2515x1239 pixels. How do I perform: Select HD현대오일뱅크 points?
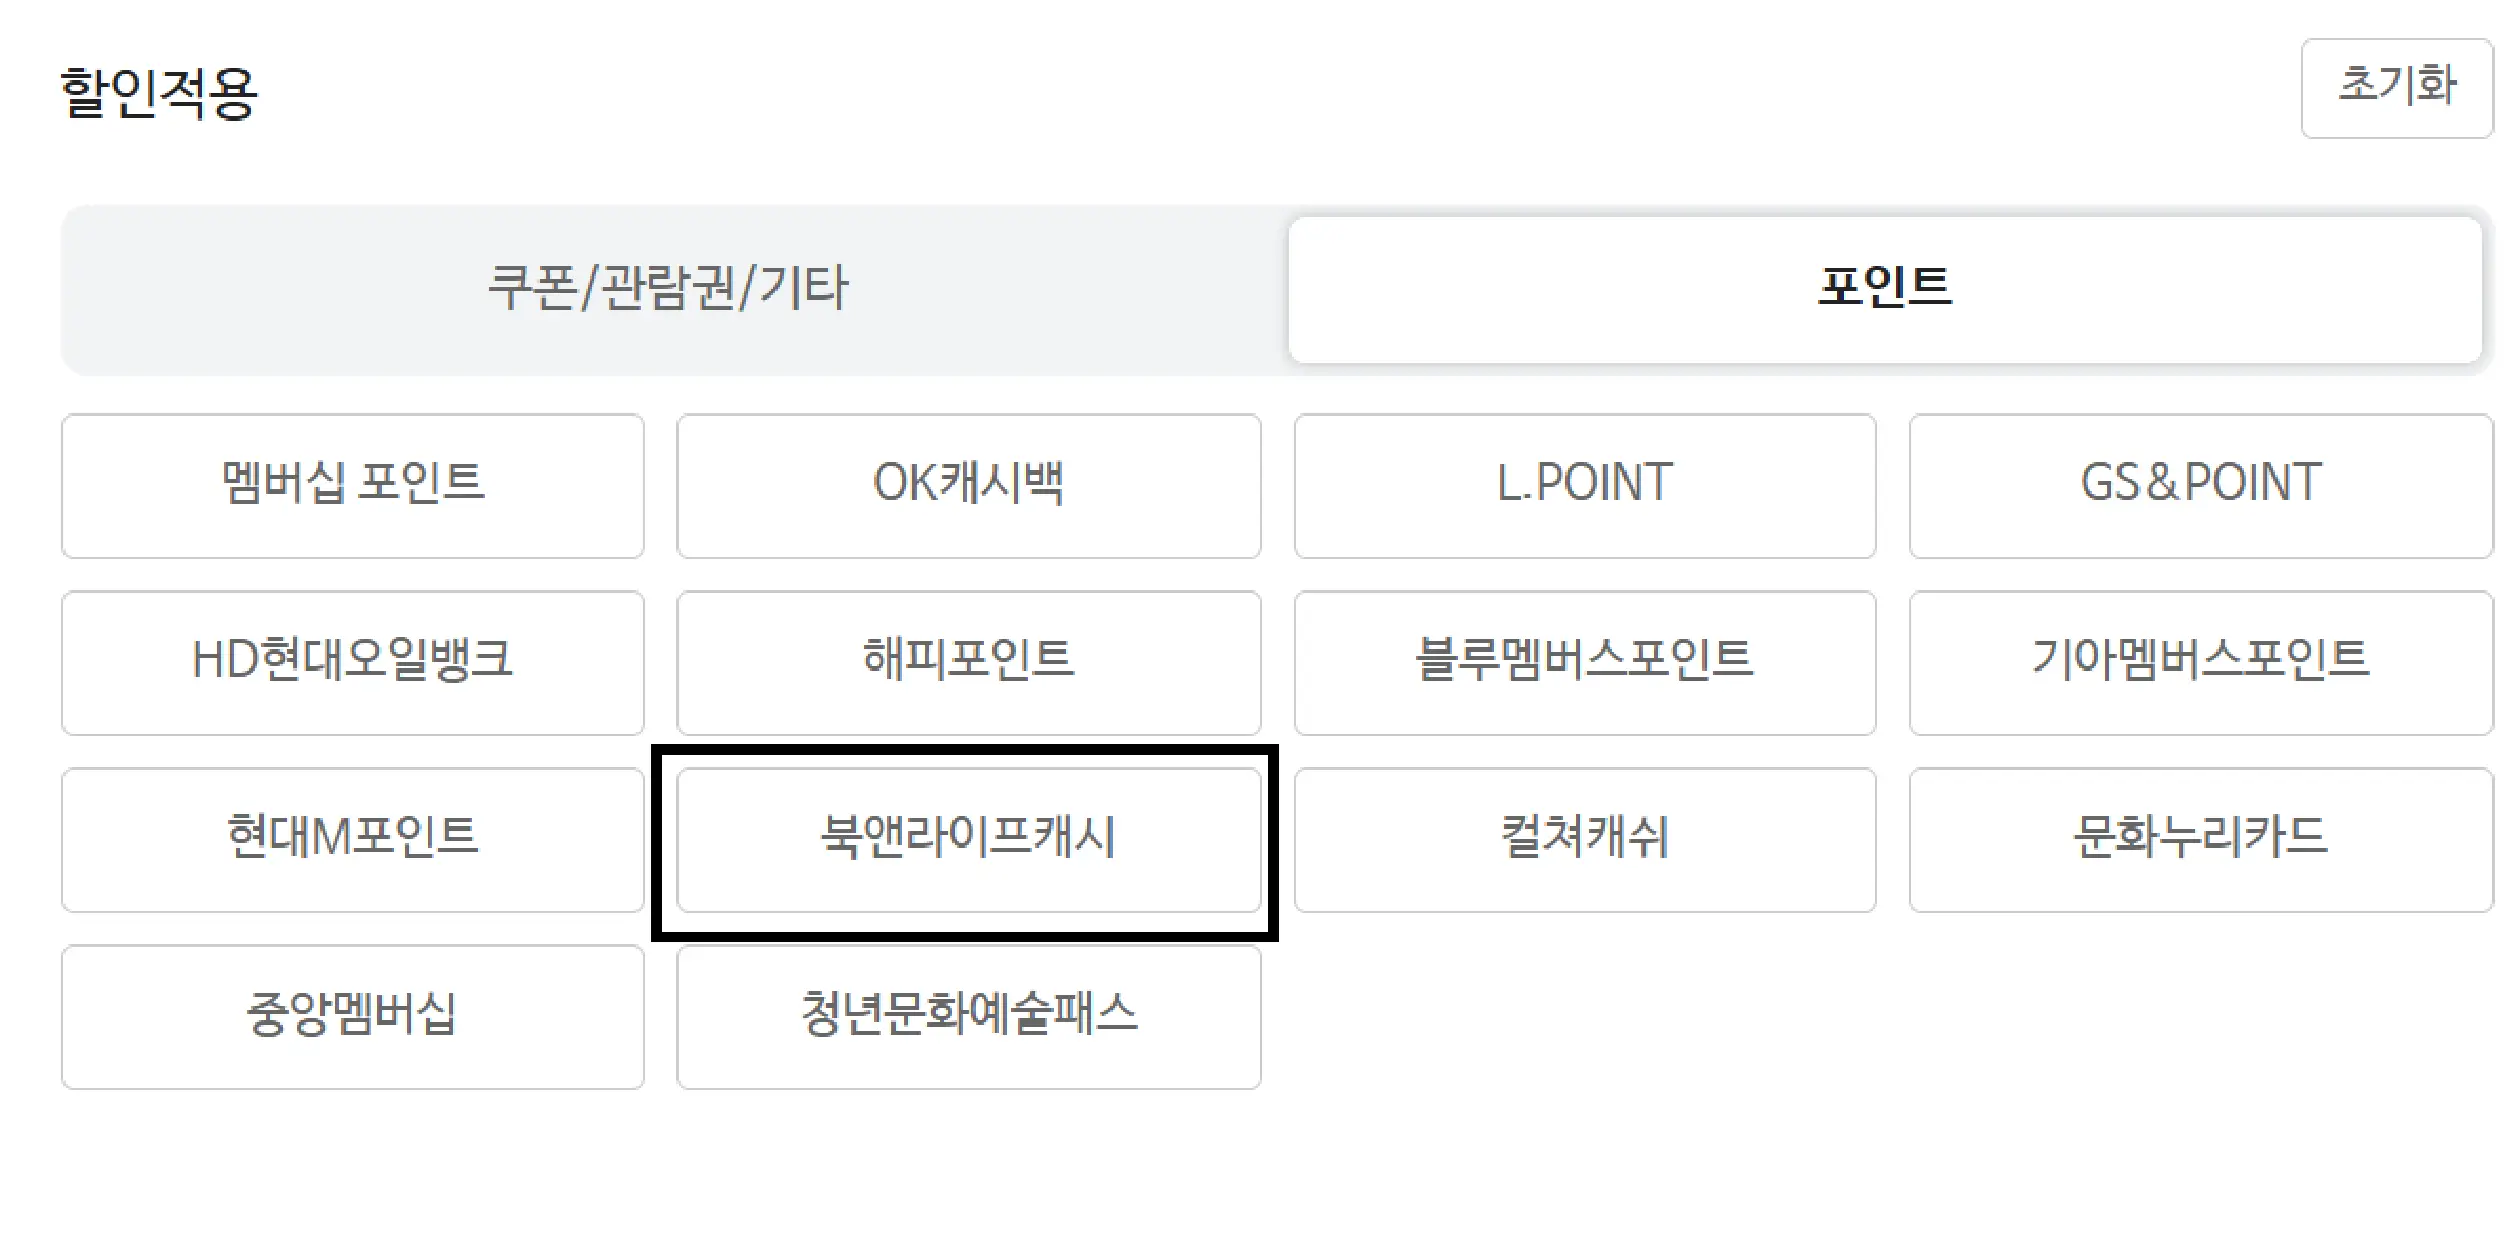(x=353, y=663)
